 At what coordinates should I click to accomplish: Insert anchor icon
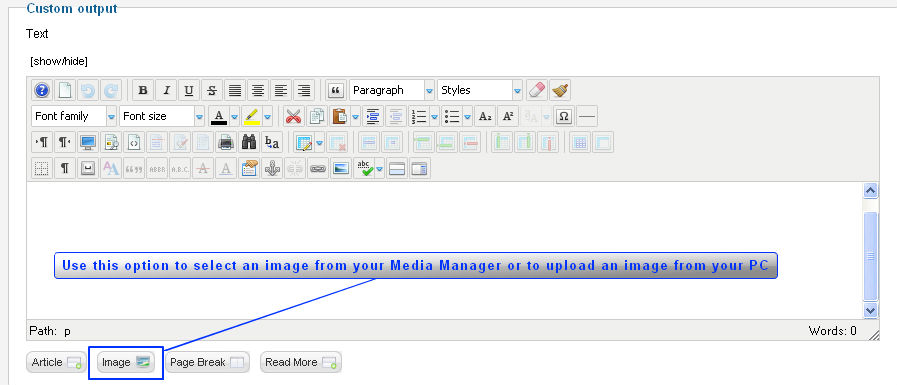[x=272, y=168]
